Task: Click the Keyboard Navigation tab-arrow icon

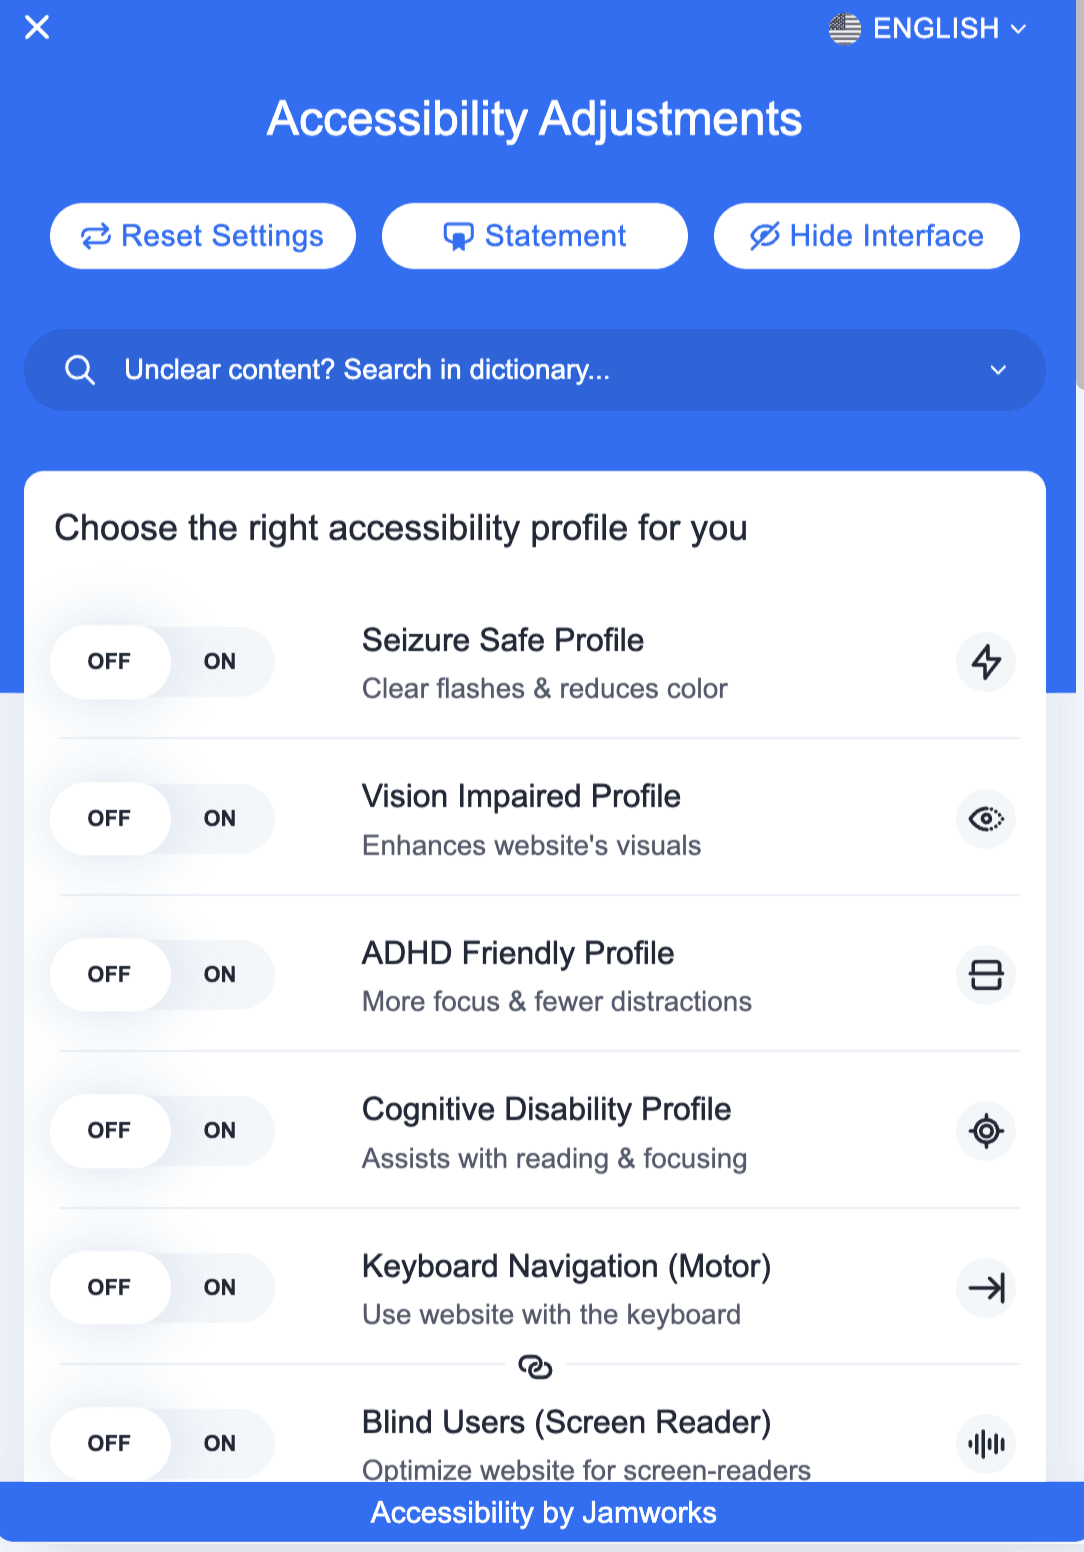Action: tap(986, 1288)
